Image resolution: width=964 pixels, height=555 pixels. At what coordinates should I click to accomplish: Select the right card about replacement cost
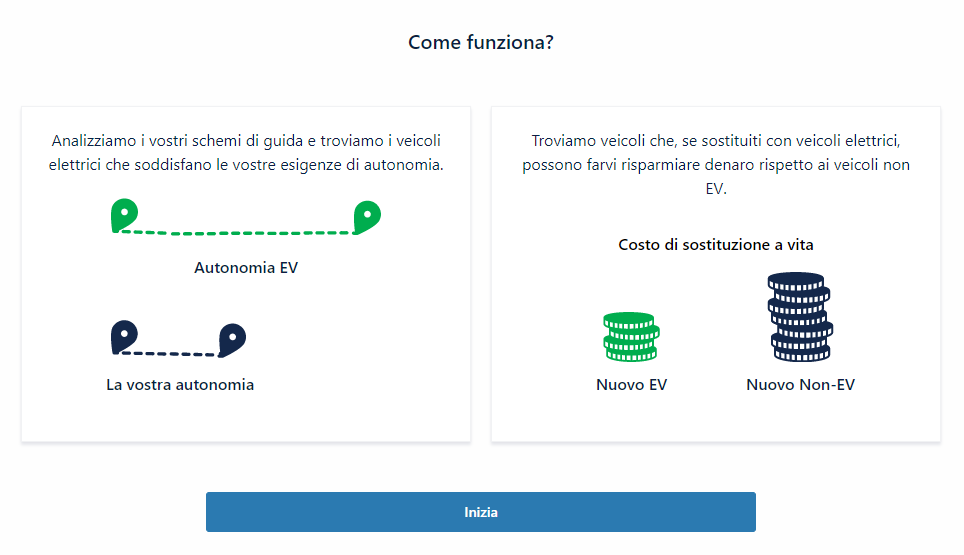(x=716, y=420)
